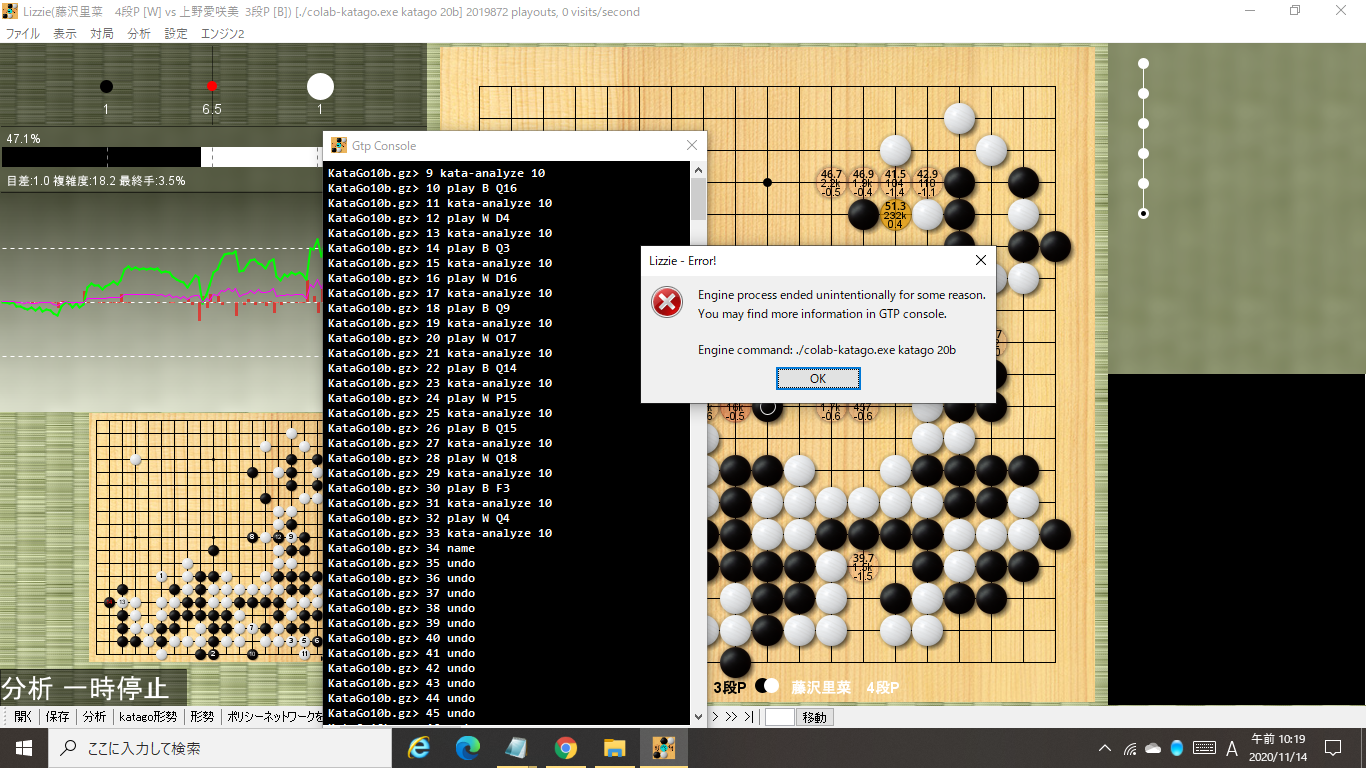Screen dimensions: 1366x768
Task: Open Internet Explorer from taskbar
Action: pos(420,747)
